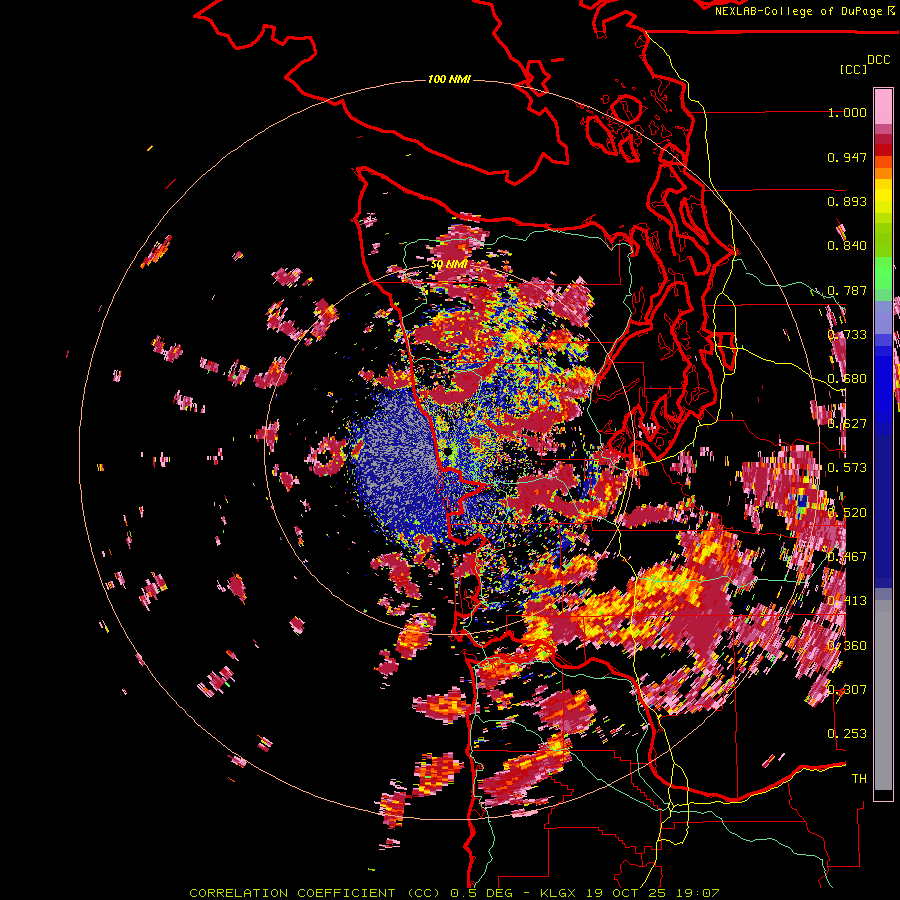Click the 0.787 legend value
The width and height of the screenshot is (900, 900).
pyautogui.click(x=847, y=290)
